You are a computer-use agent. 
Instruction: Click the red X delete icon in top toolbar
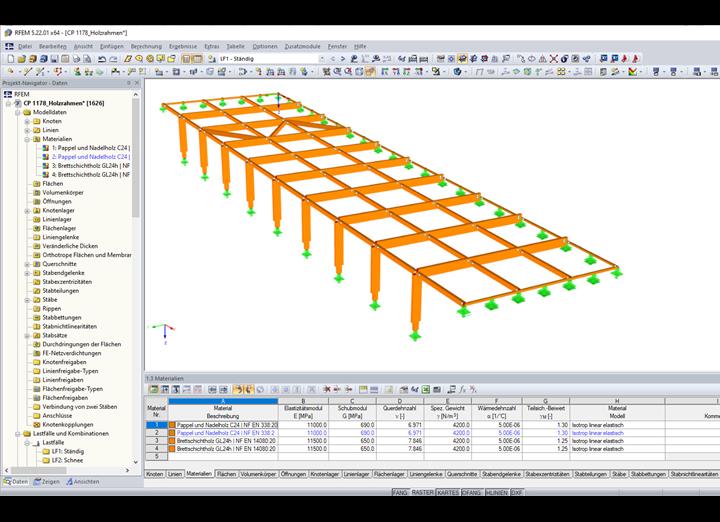[x=553, y=59]
